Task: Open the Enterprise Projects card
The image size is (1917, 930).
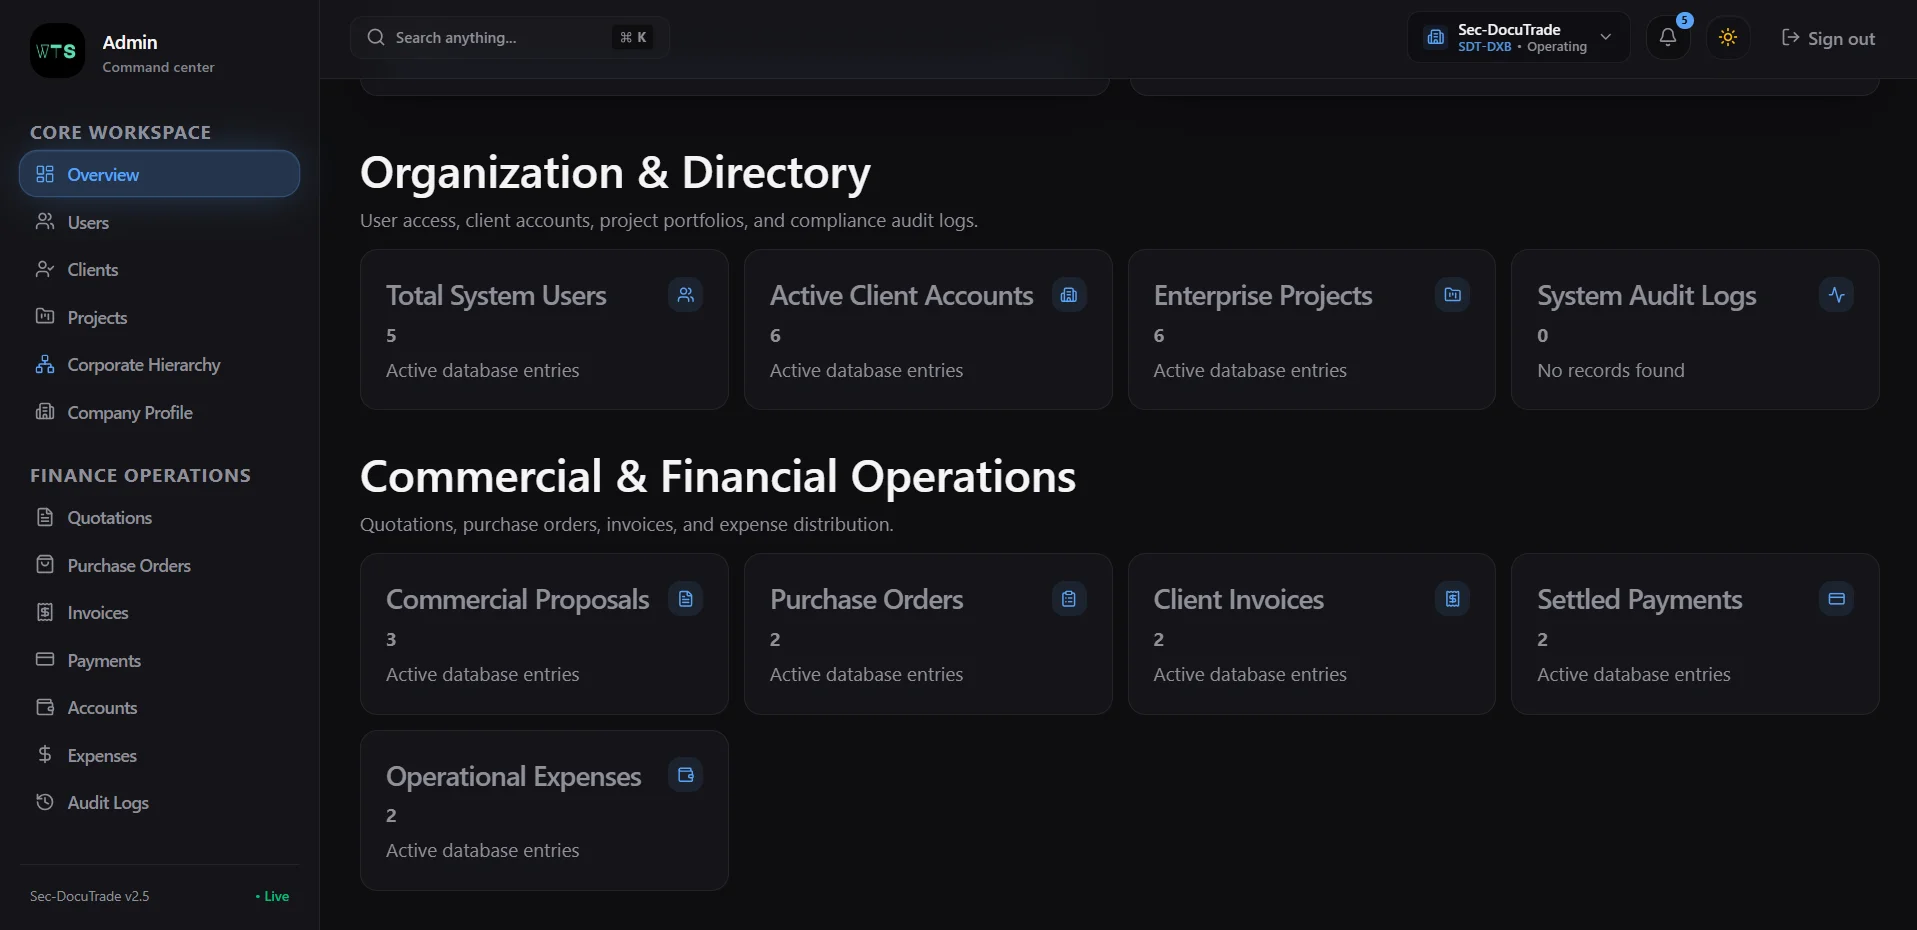Action: (x=1311, y=329)
